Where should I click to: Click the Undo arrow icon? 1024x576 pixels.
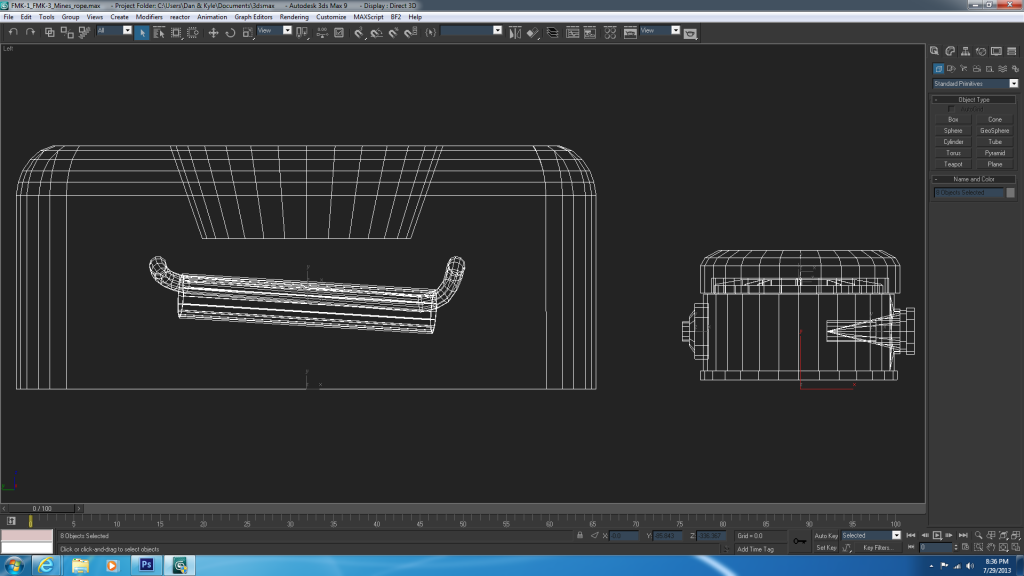pyautogui.click(x=13, y=32)
